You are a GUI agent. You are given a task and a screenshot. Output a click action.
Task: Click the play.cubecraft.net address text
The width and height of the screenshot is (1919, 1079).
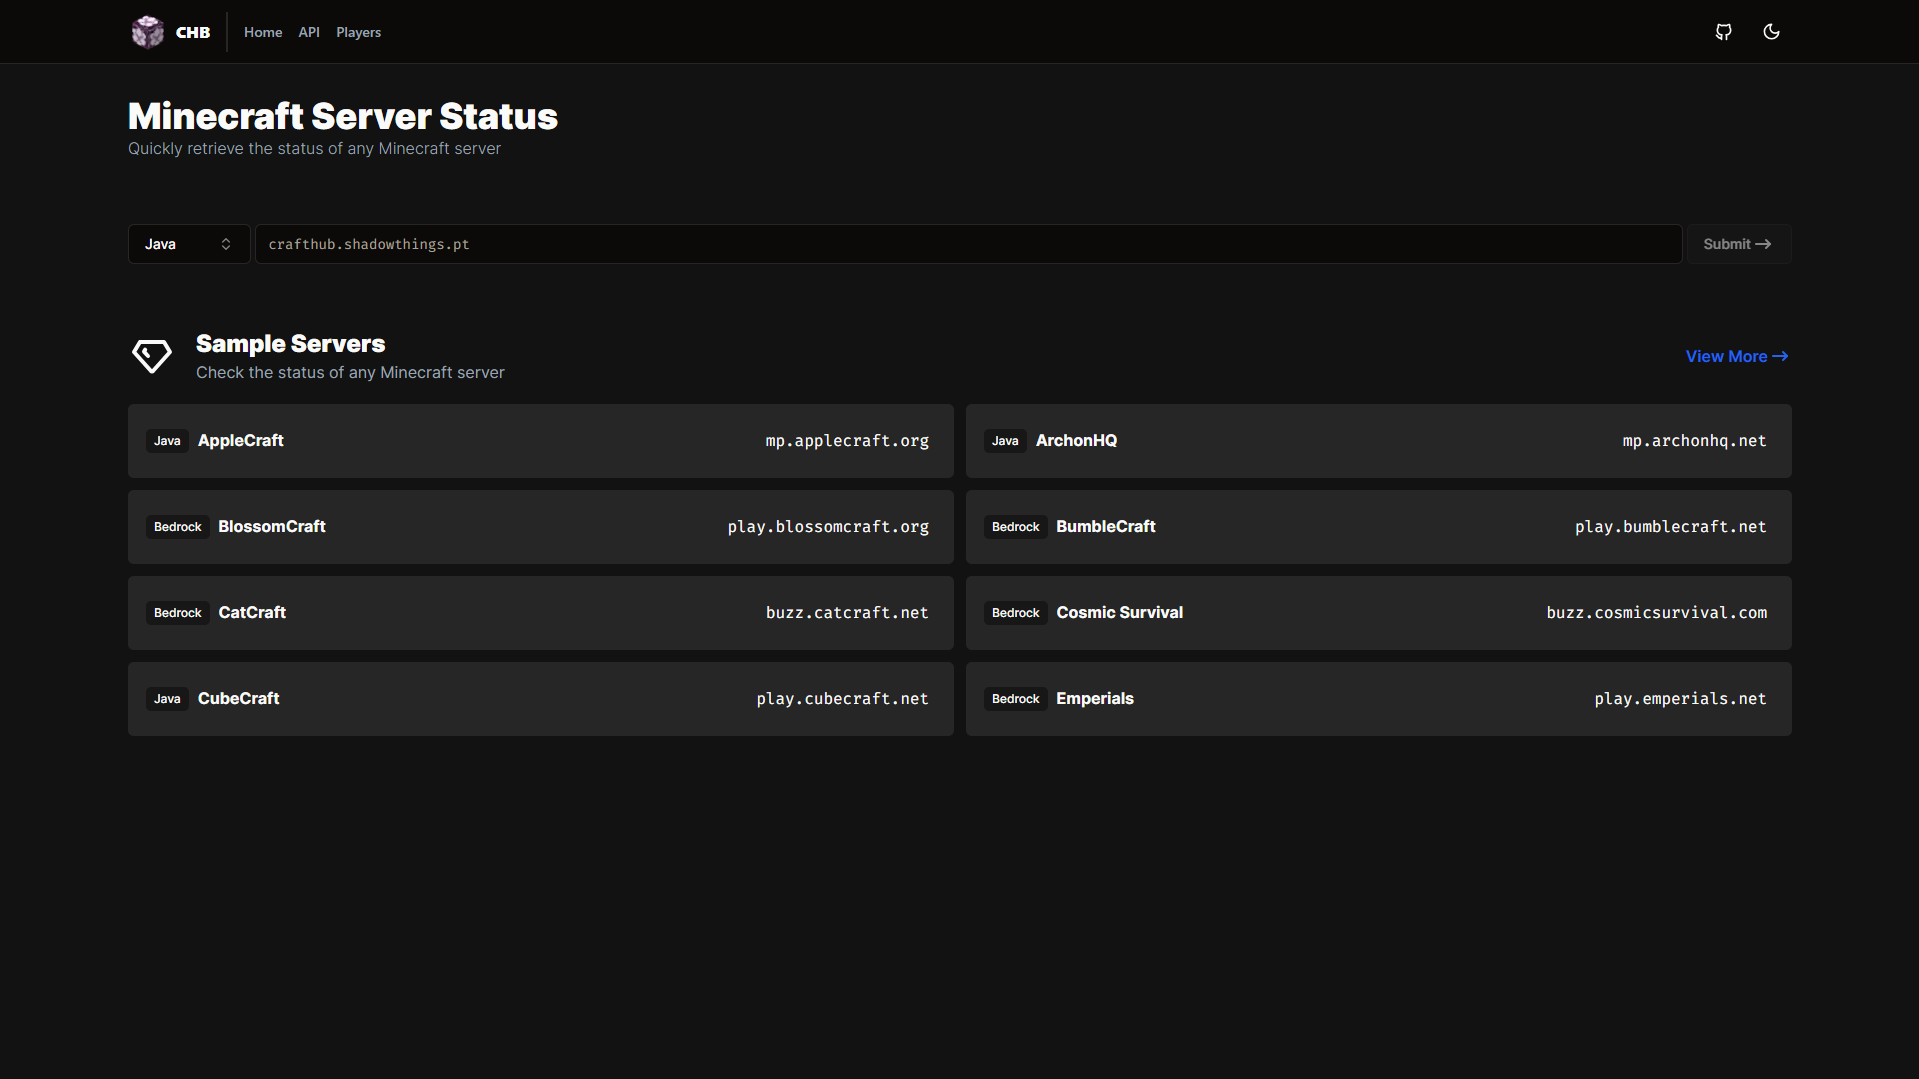[x=842, y=699]
